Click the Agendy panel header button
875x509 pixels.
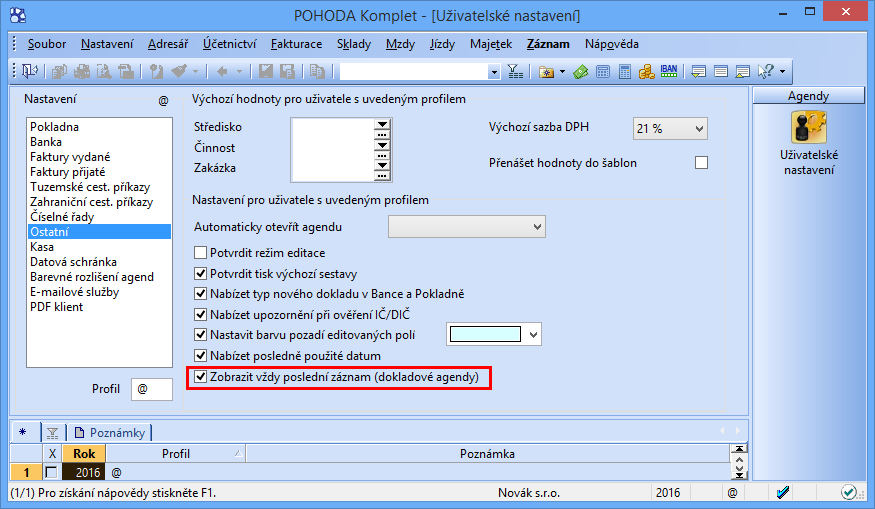(x=808, y=95)
